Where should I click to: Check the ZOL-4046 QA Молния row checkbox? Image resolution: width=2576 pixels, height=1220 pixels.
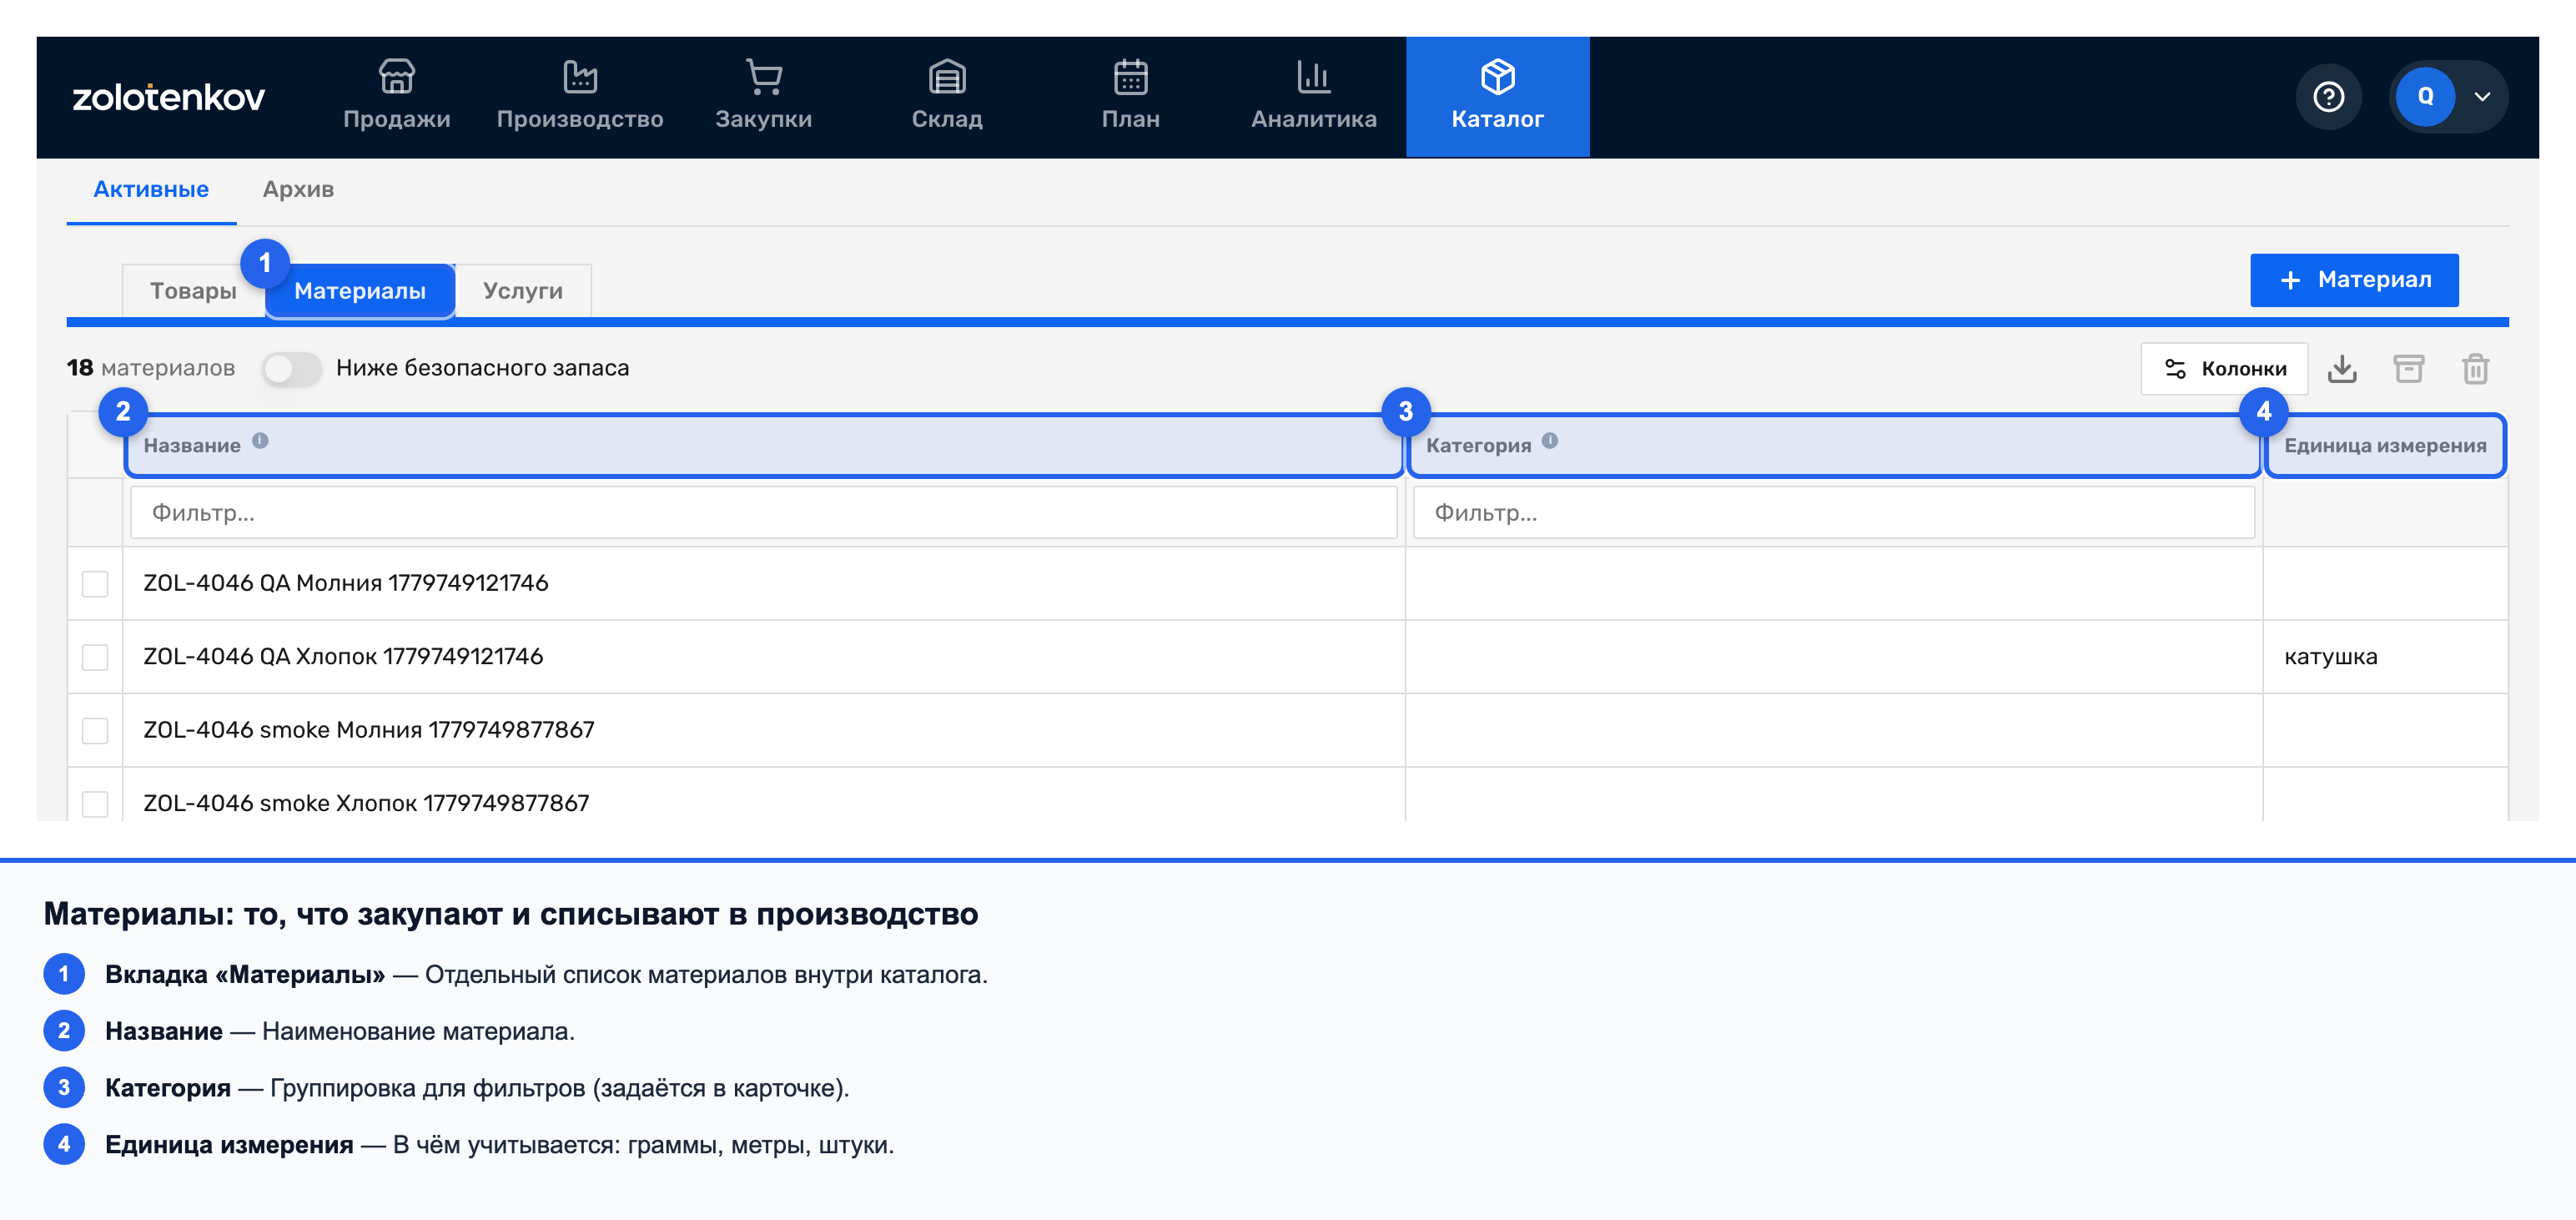[x=95, y=583]
